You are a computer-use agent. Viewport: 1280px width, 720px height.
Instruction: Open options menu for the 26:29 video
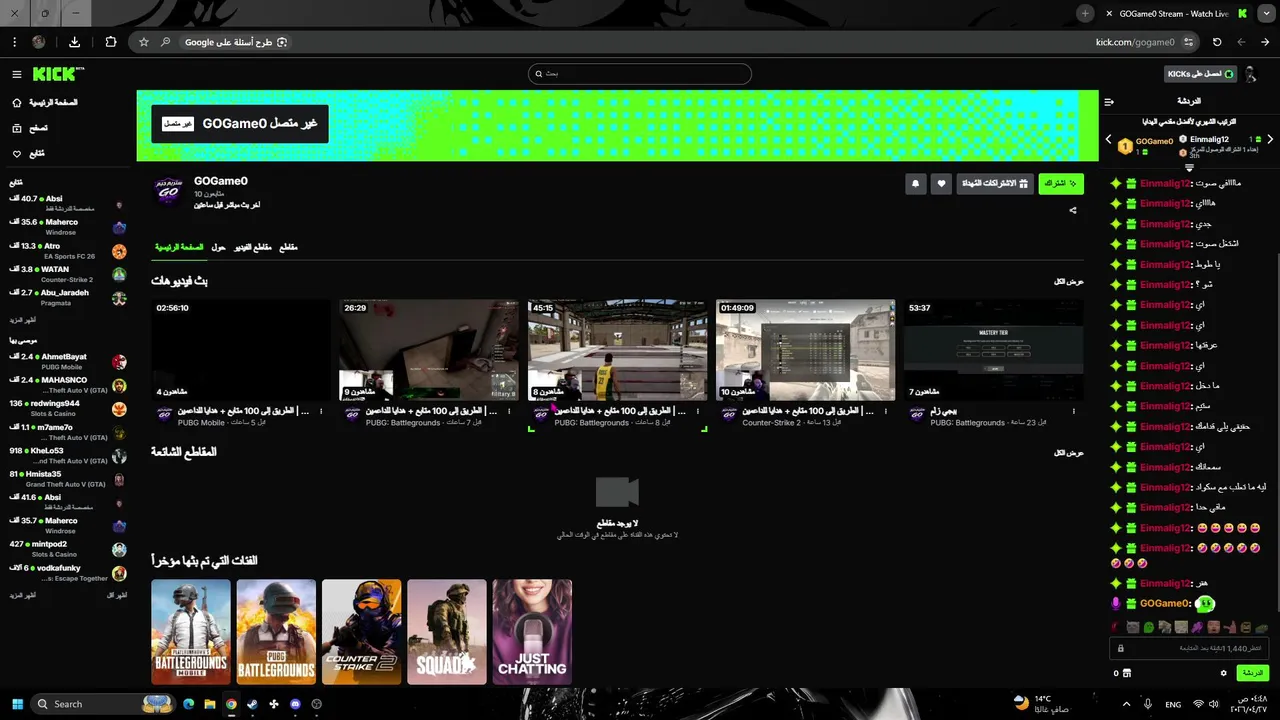(509, 411)
